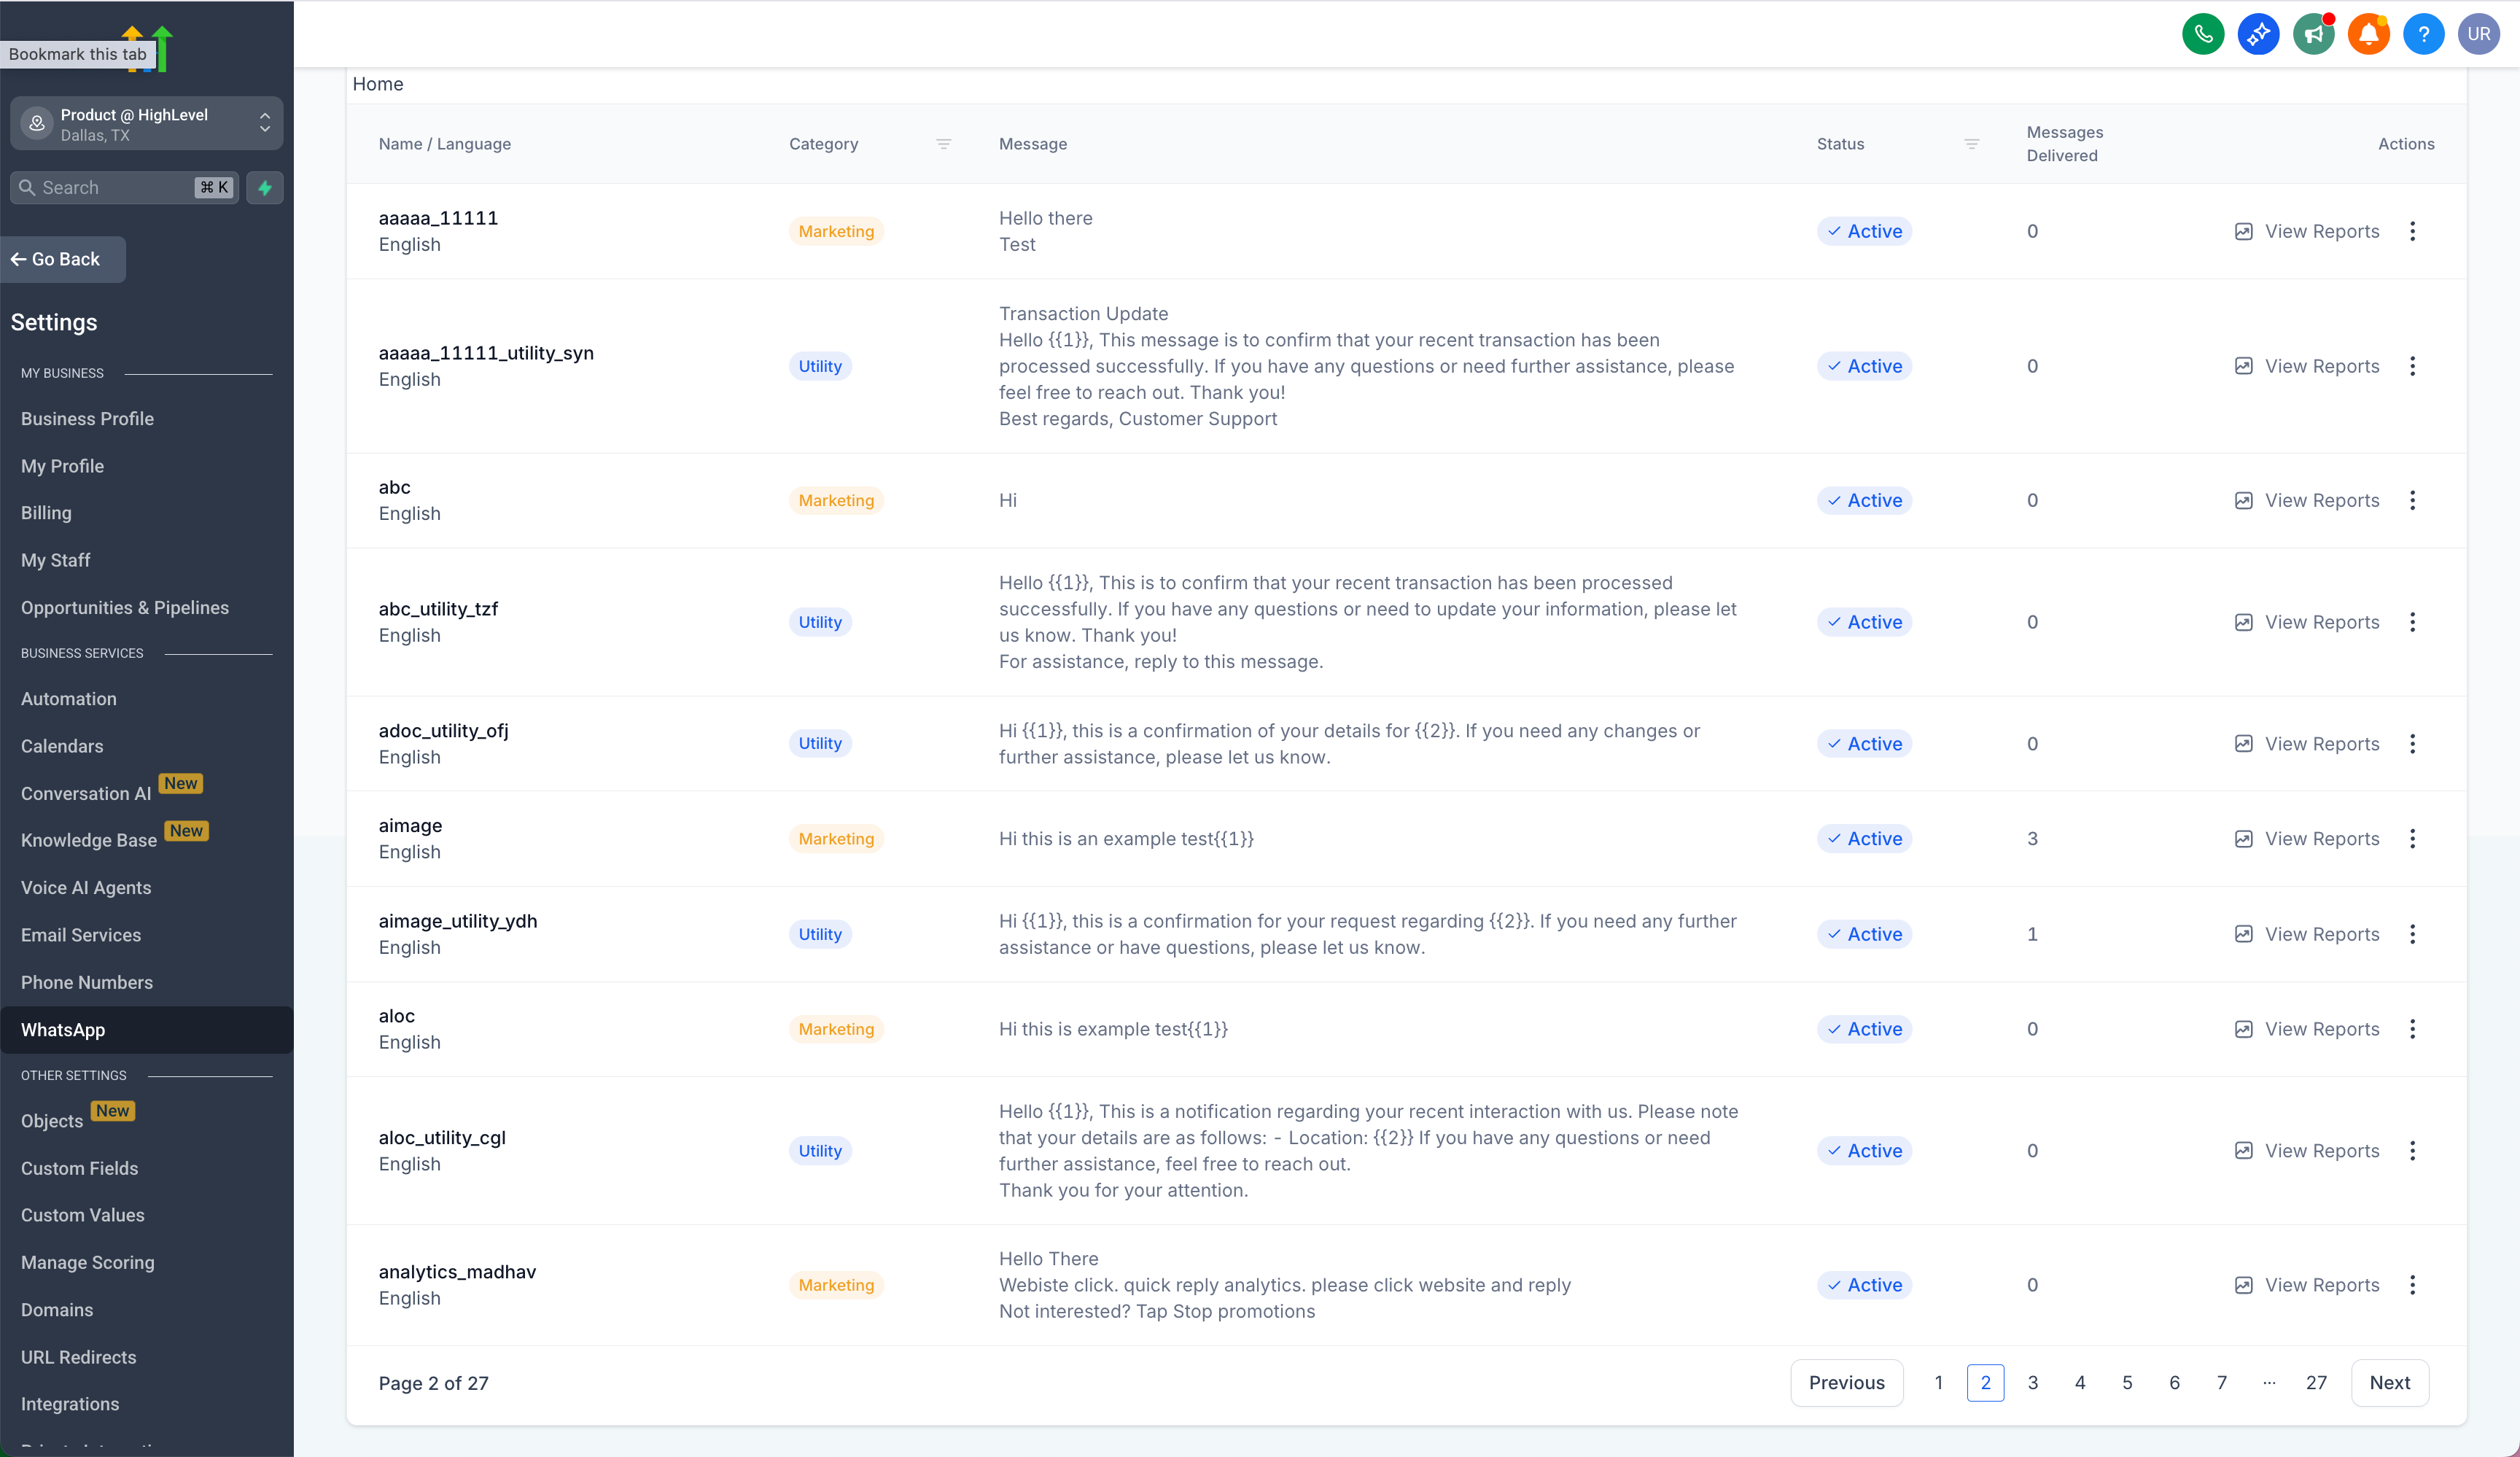Click the blue help question mark icon
This screenshot has height=1457, width=2520.
[2423, 34]
